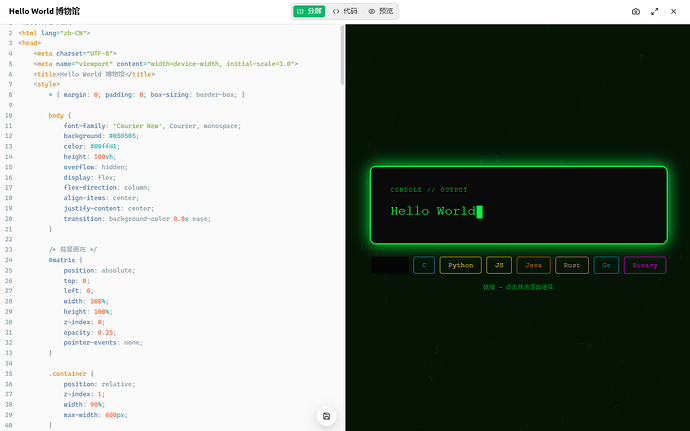690x431 pixels.
Task: Switch to 分屏 split view
Action: click(309, 11)
